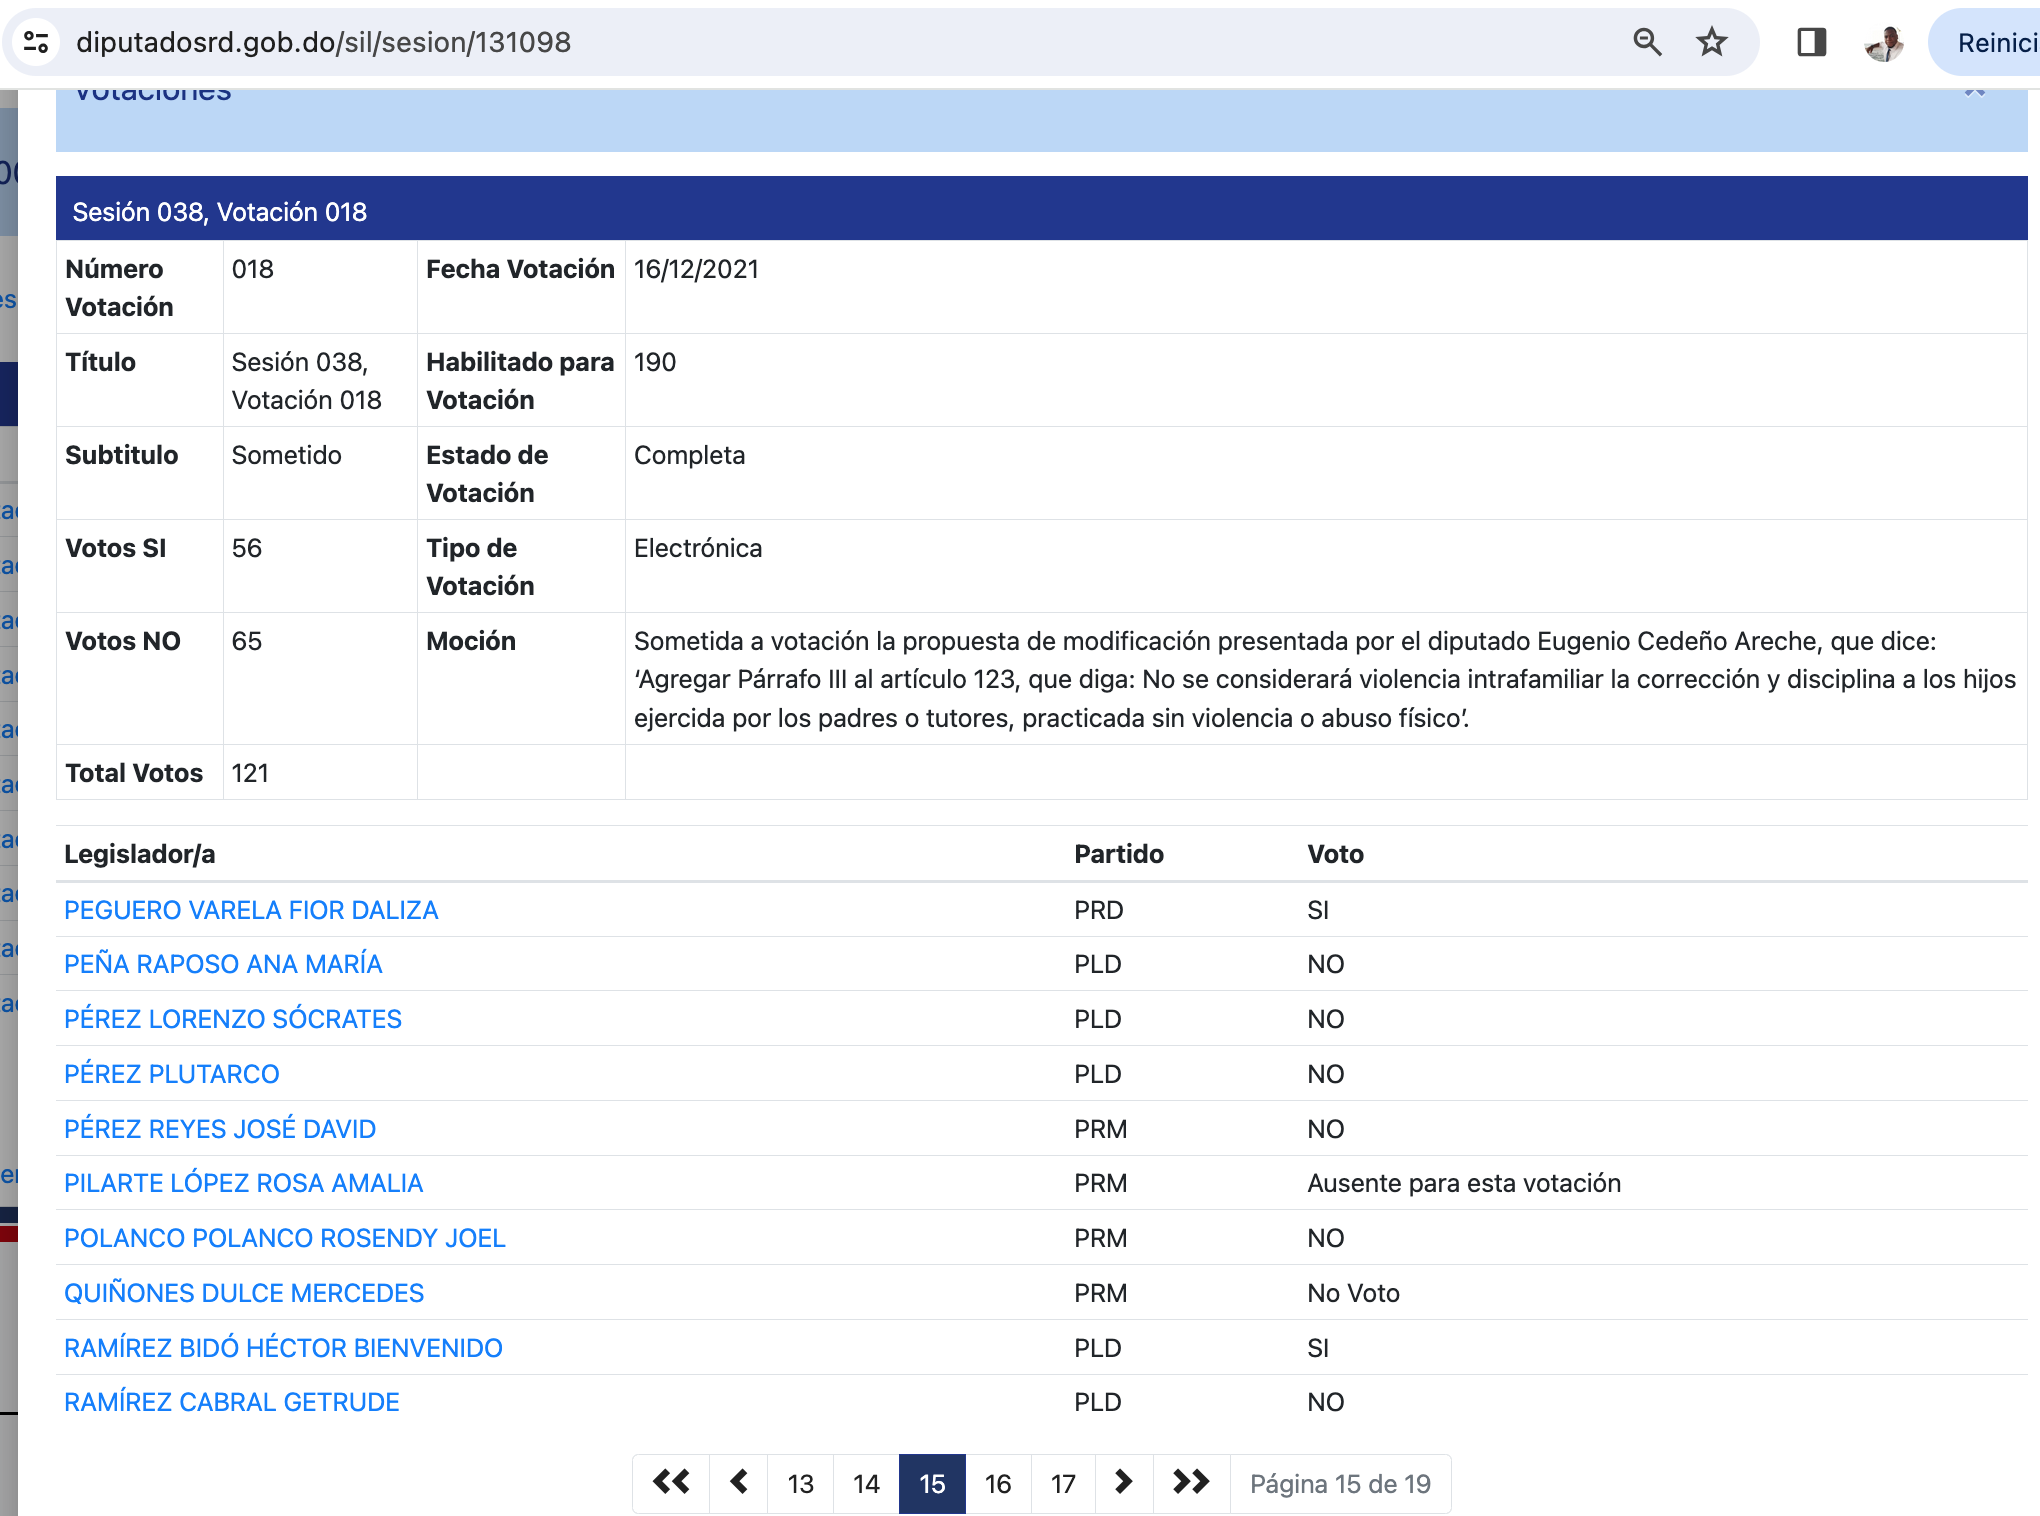The image size is (2040, 1516).
Task: Click the Habilitado para Votación value 190
Action: (655, 362)
